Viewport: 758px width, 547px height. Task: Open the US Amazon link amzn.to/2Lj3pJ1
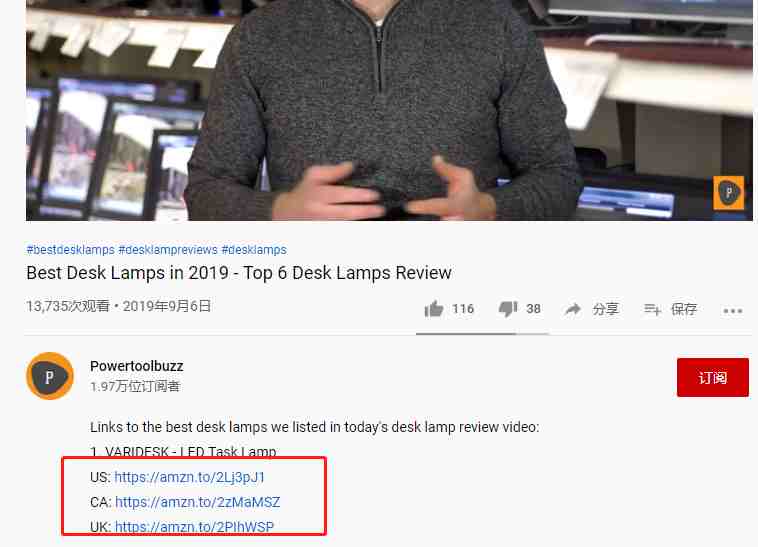click(190, 477)
